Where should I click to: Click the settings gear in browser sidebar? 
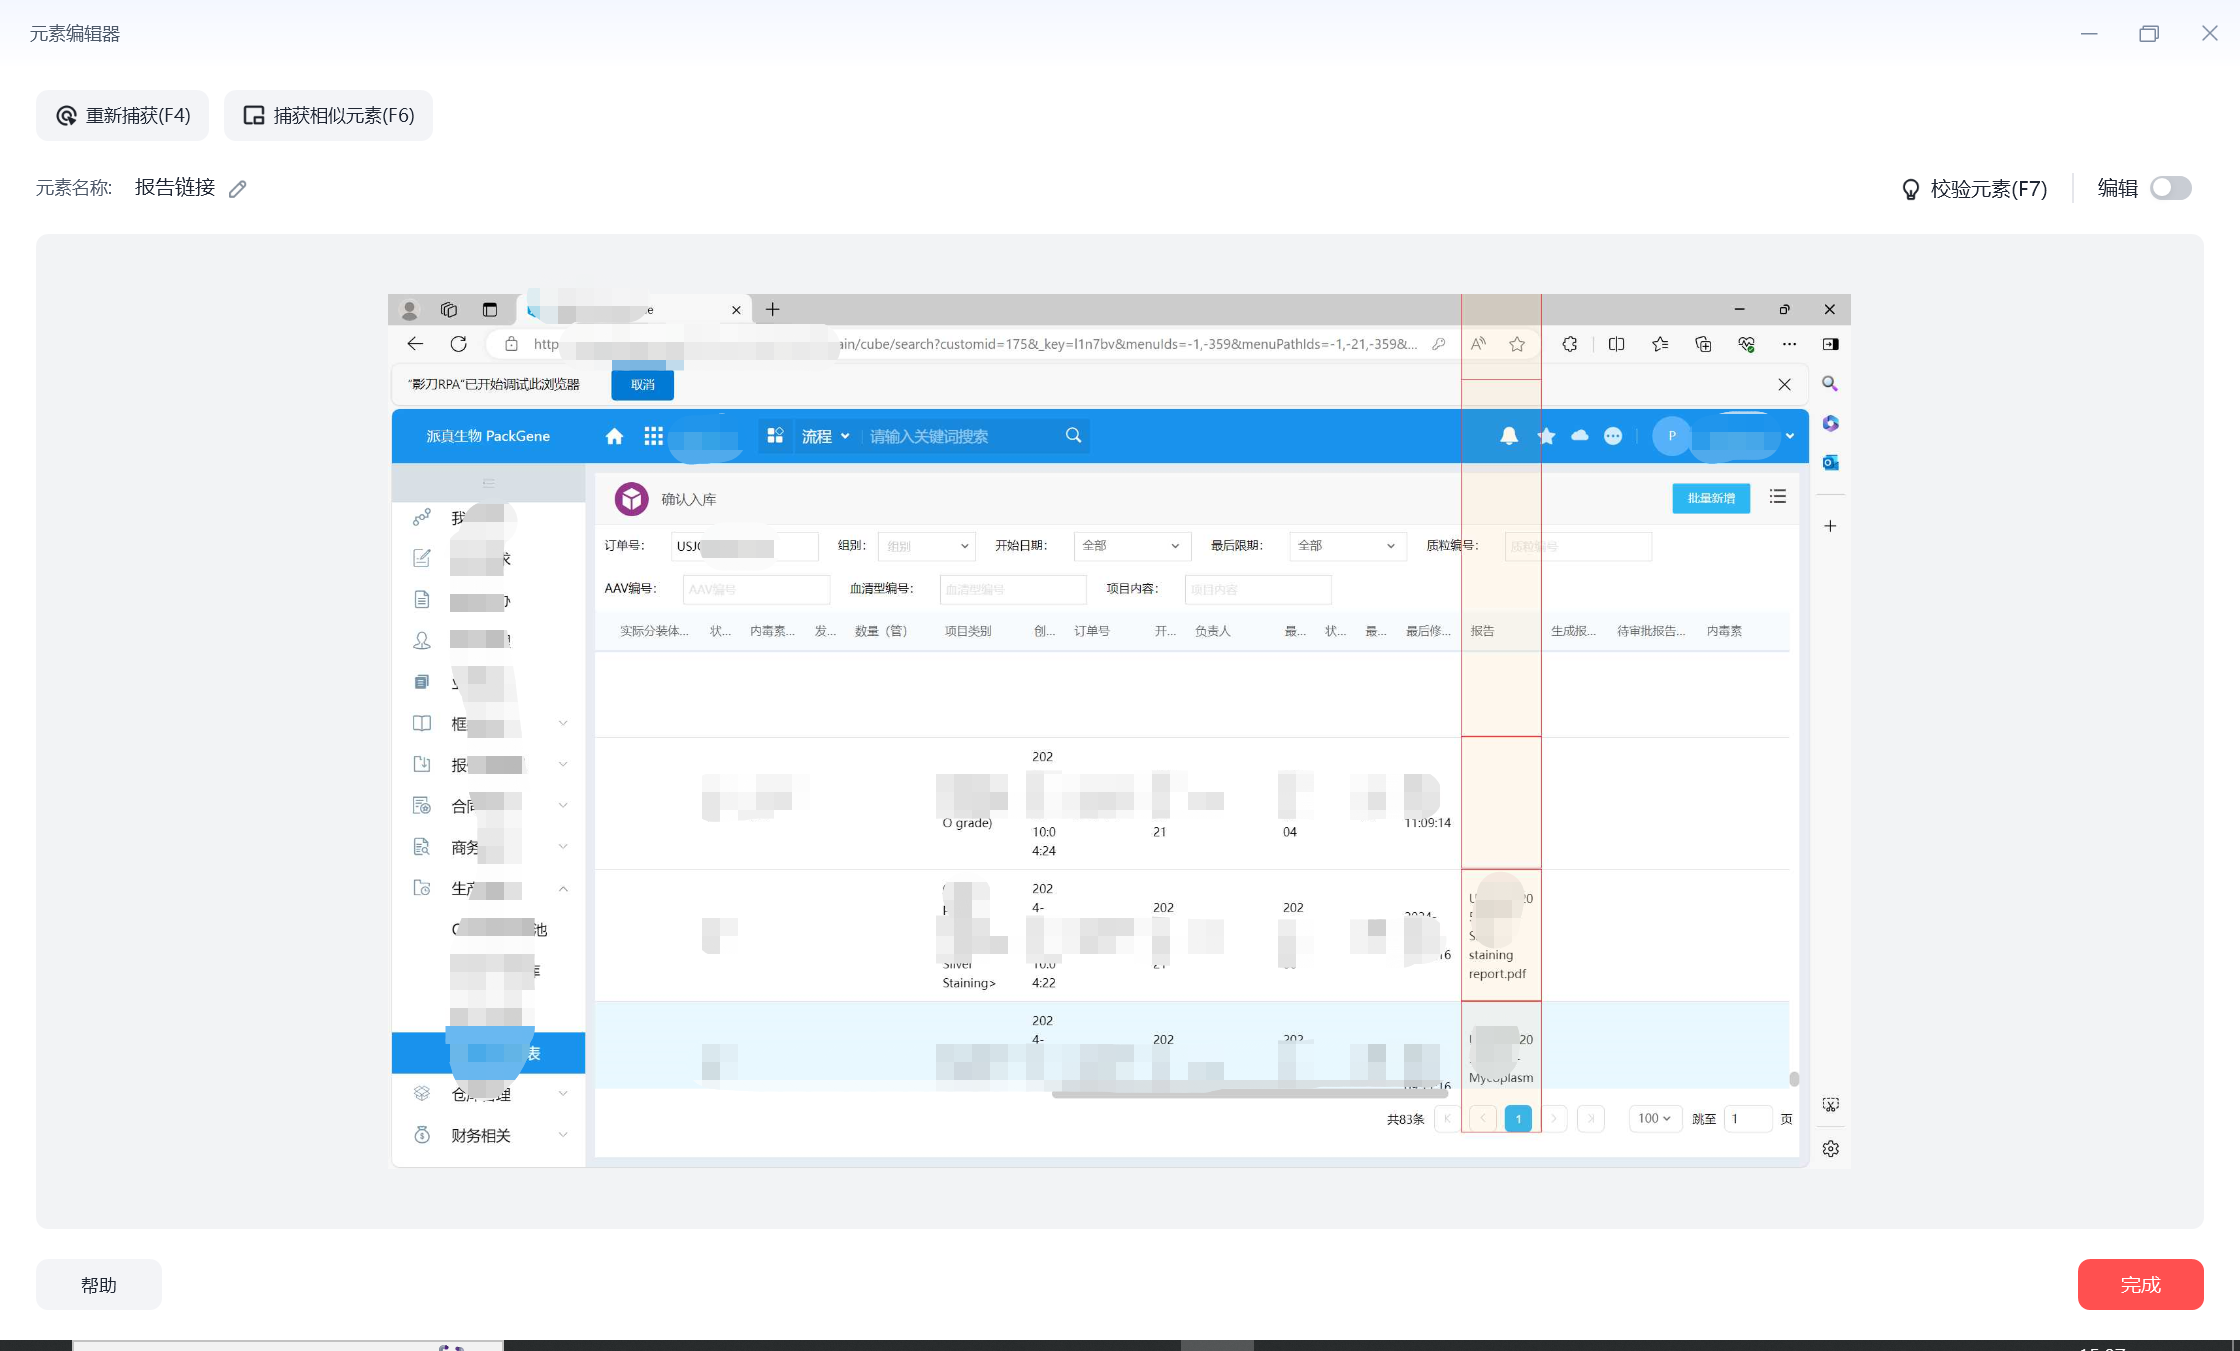(1830, 1149)
